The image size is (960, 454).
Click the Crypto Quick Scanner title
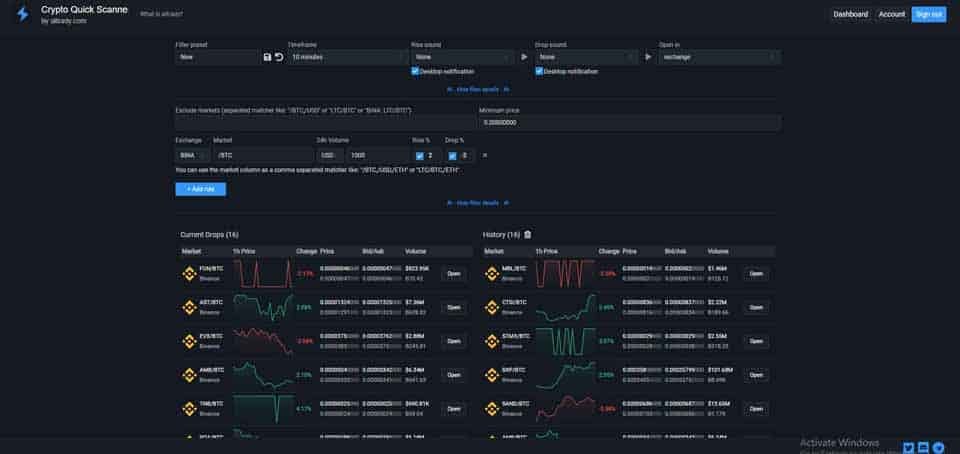tap(84, 10)
